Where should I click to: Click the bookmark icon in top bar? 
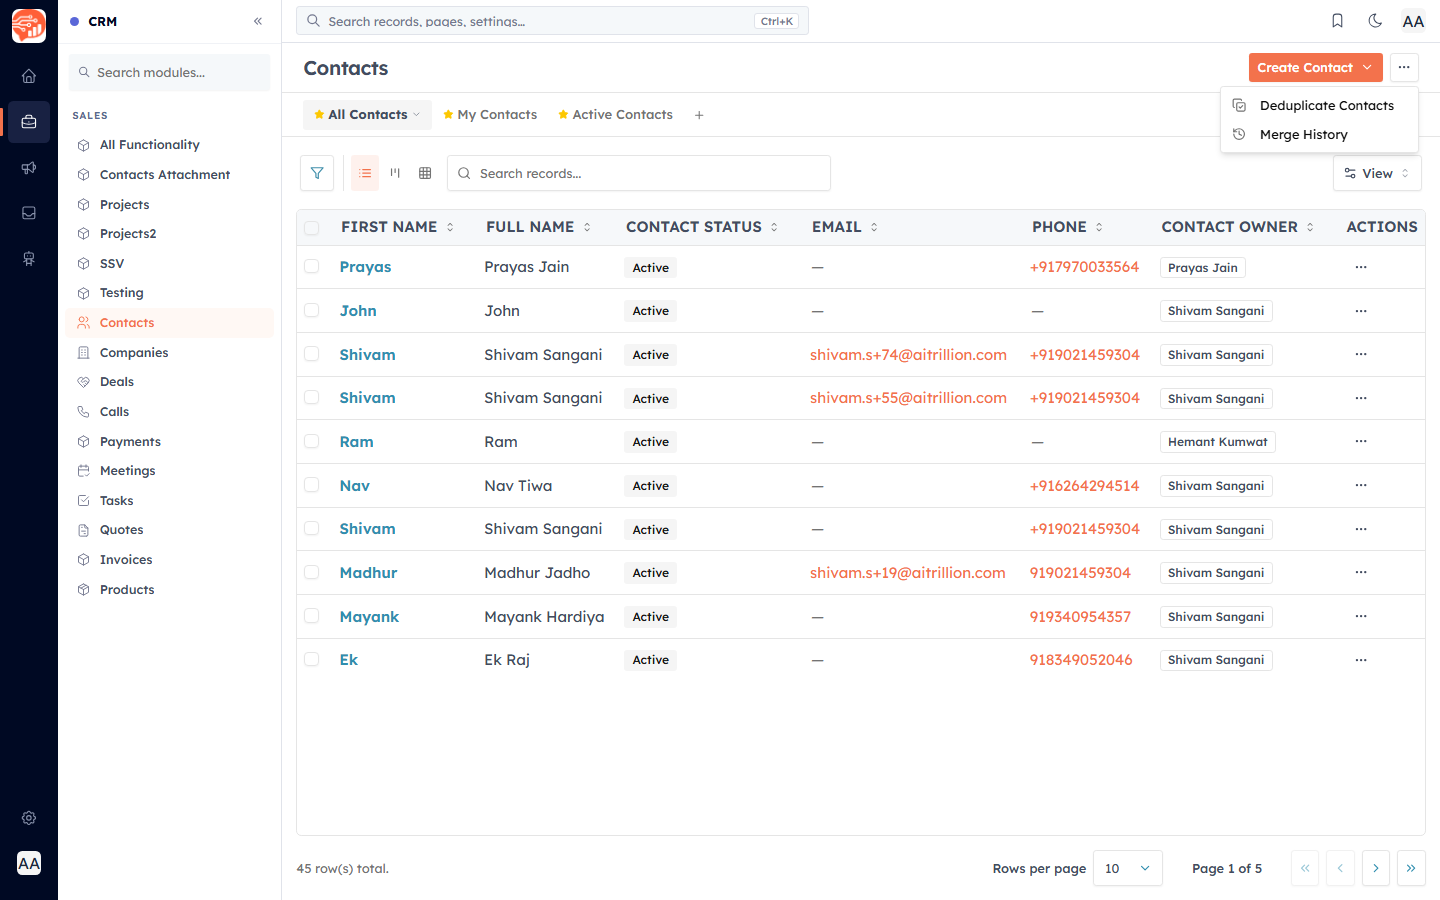[x=1337, y=21]
